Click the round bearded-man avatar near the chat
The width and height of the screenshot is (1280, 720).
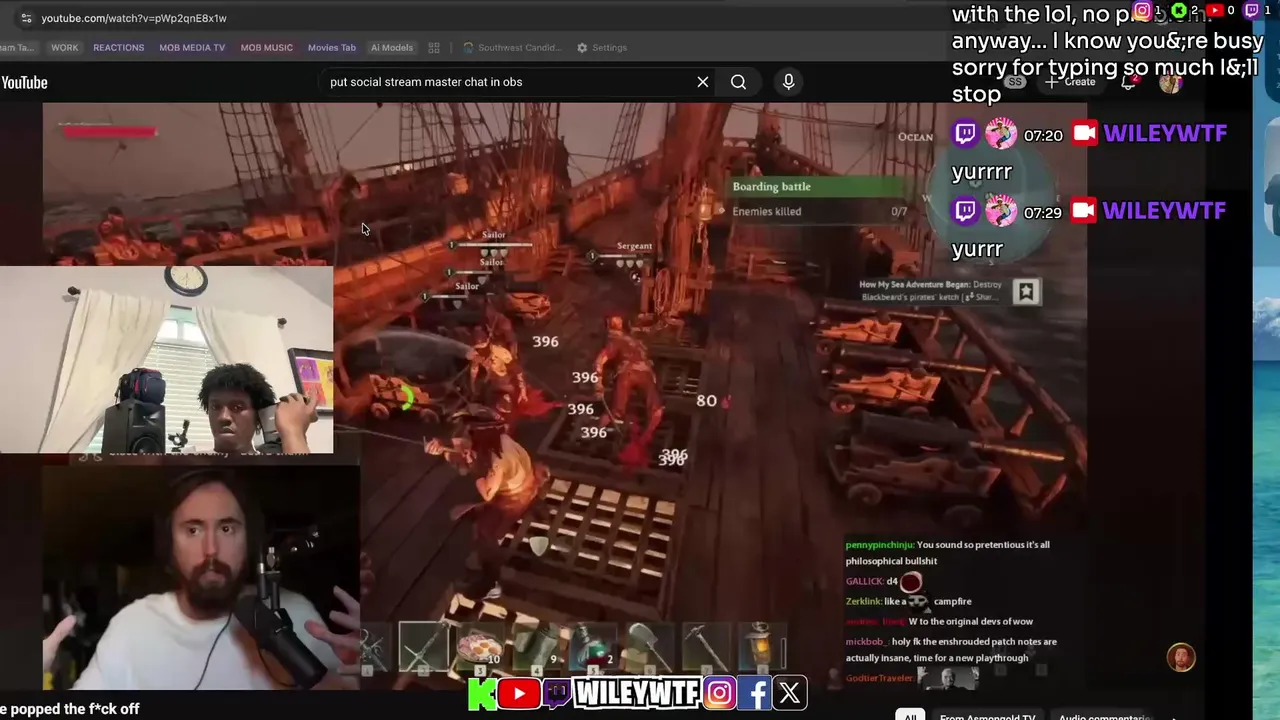tap(1181, 658)
